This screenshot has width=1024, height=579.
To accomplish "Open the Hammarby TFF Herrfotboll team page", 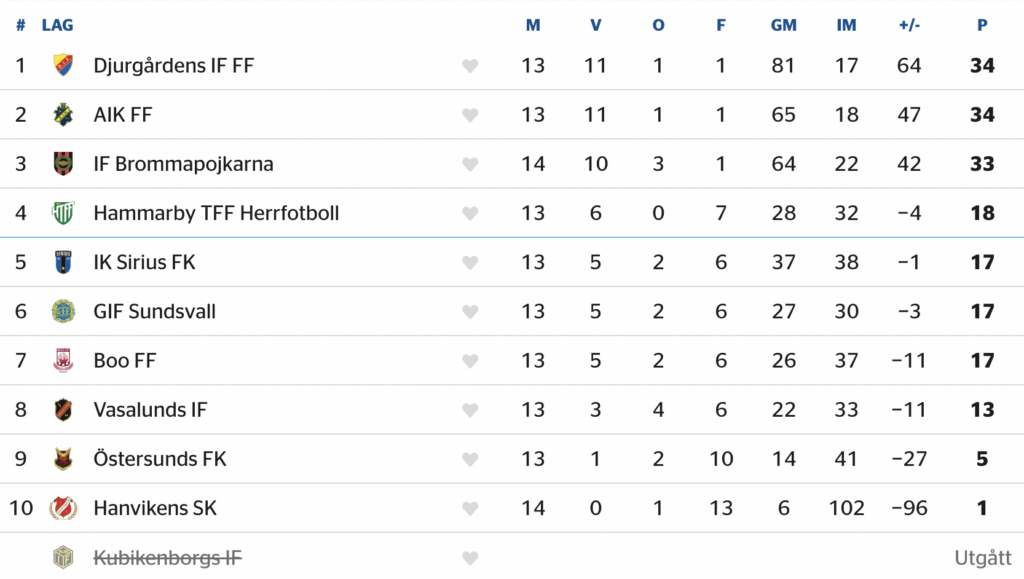I will pyautogui.click(x=216, y=213).
